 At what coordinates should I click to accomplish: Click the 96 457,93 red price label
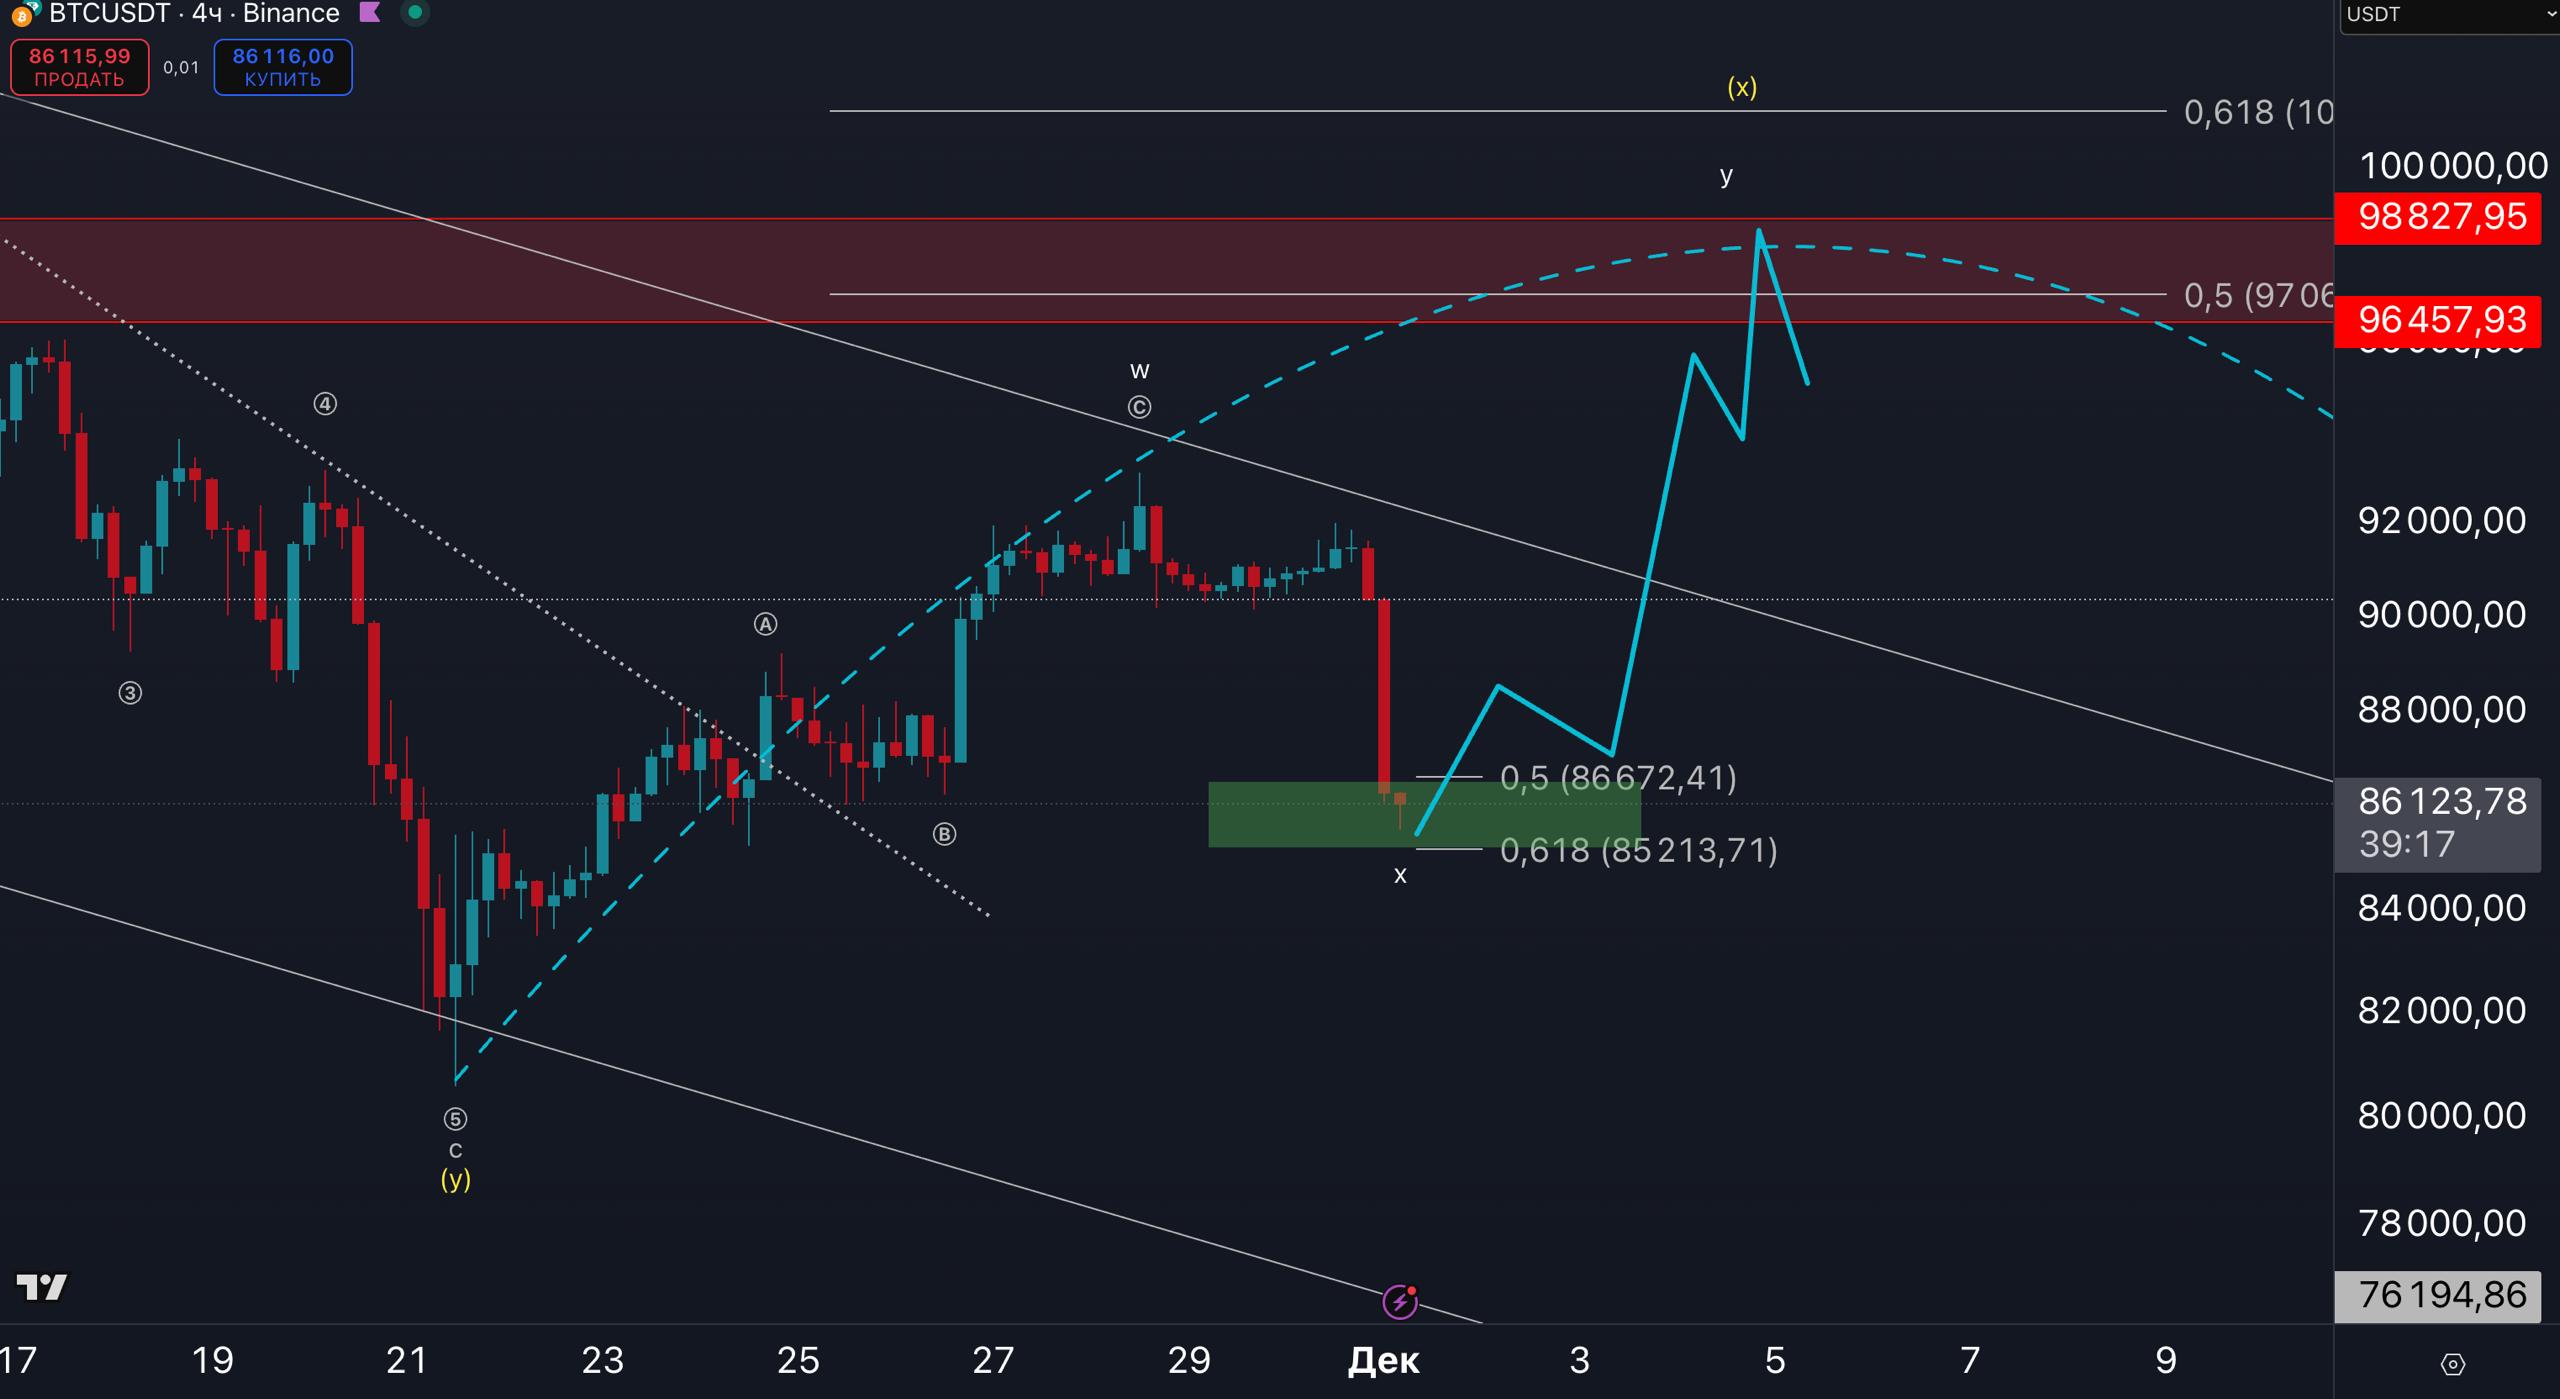[2438, 320]
